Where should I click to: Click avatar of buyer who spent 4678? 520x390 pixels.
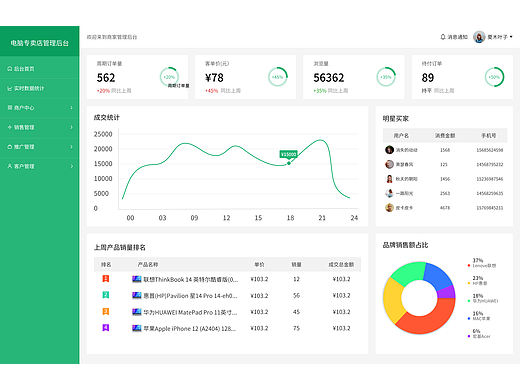pos(389,208)
